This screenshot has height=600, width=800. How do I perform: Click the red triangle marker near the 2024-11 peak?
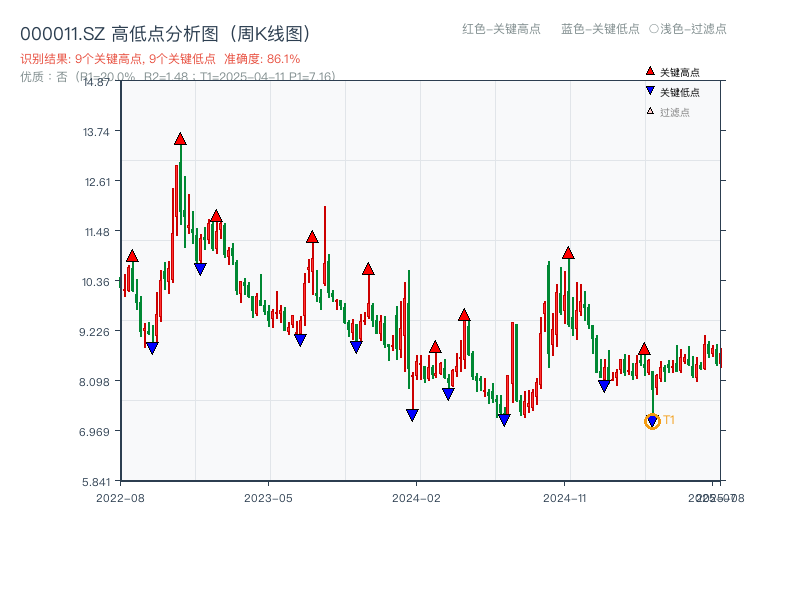tap(568, 253)
